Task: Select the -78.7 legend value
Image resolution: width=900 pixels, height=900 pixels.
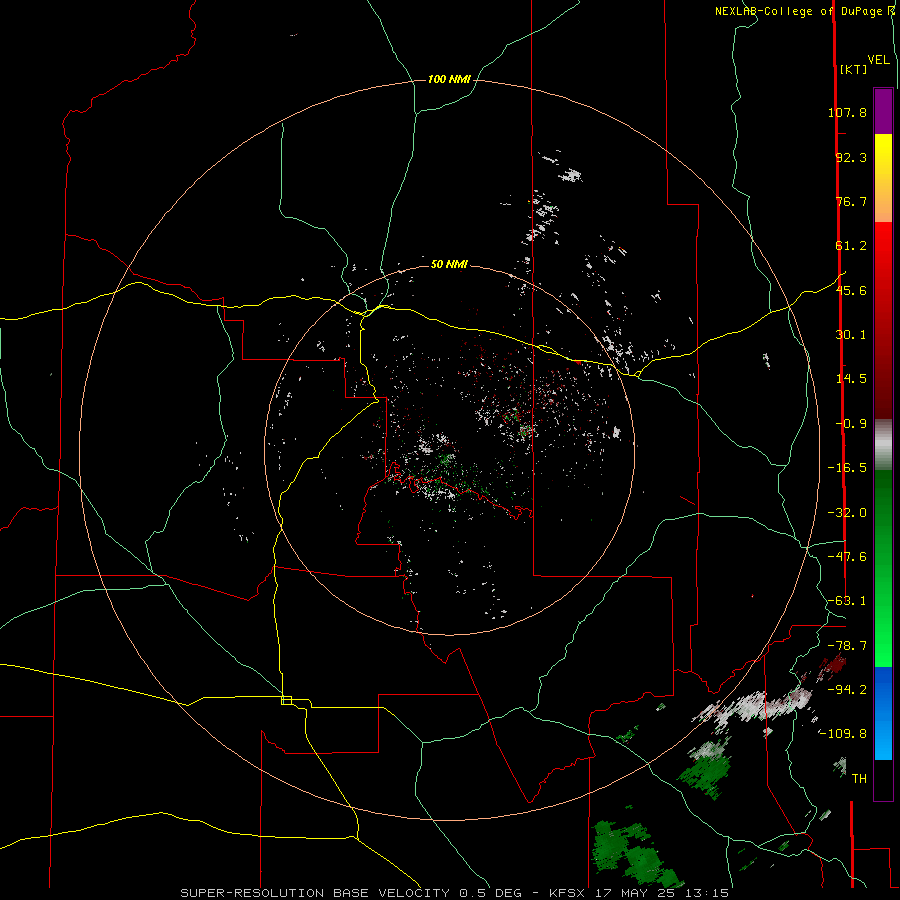Action: (847, 646)
